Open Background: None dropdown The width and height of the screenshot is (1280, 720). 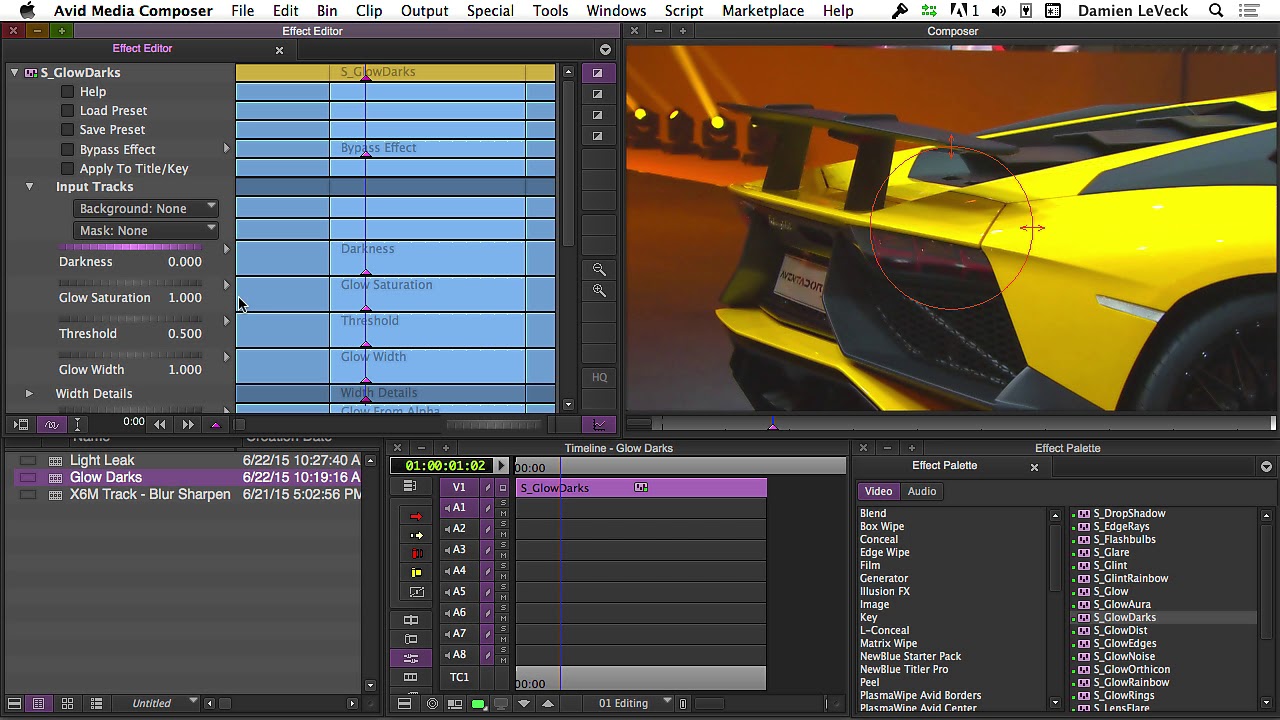tap(146, 208)
